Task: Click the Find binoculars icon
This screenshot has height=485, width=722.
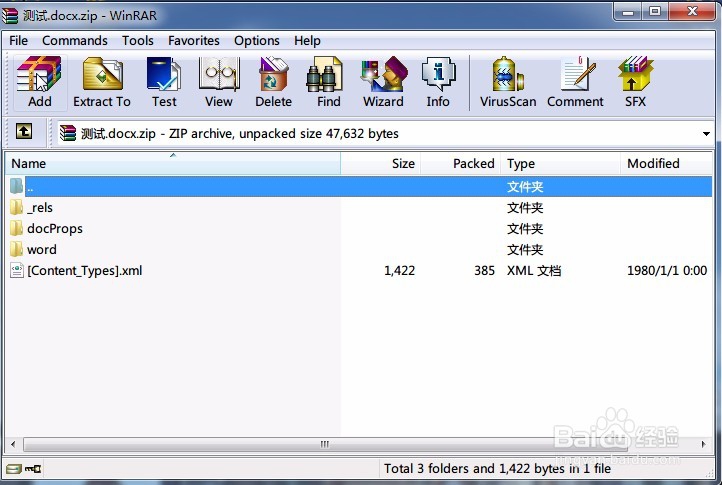Action: (x=324, y=74)
